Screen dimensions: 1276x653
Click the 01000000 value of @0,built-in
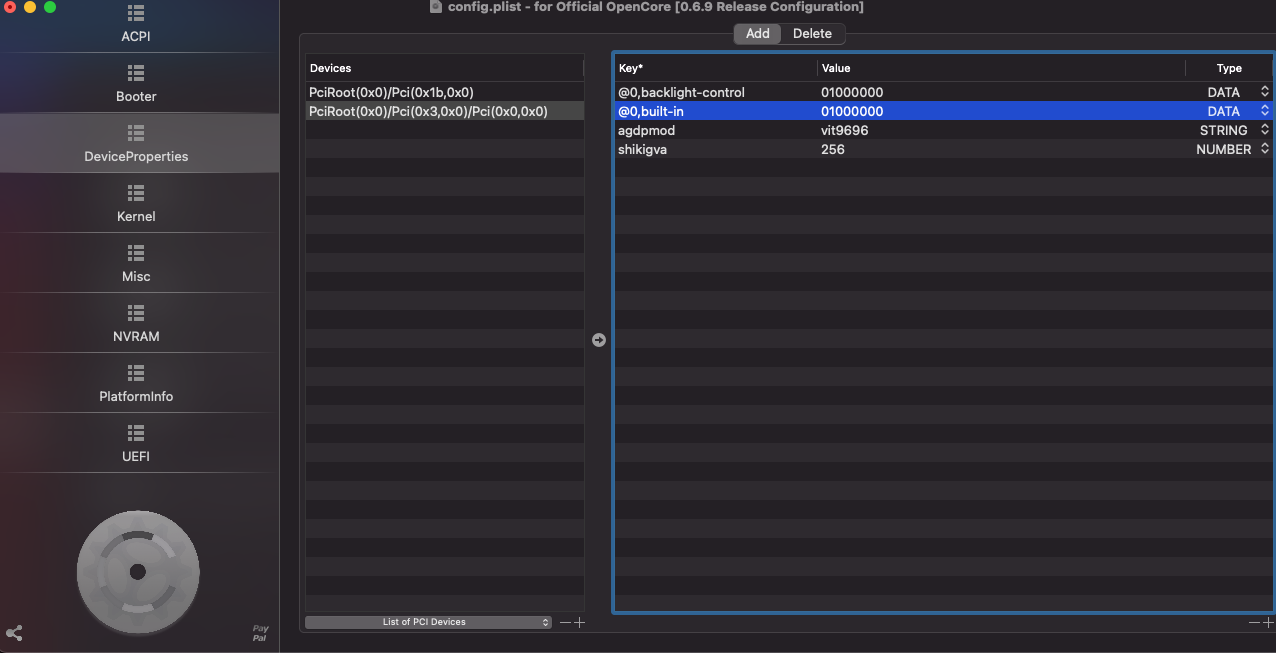click(x=852, y=111)
